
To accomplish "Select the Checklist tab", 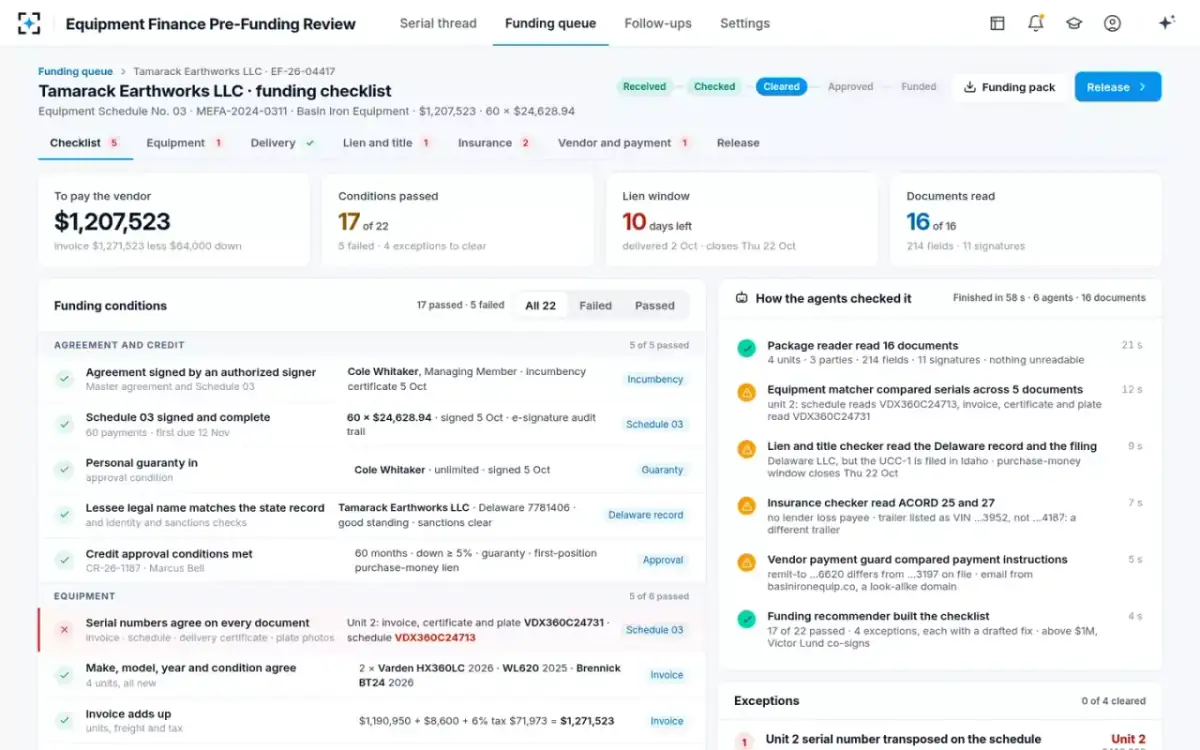I will [x=85, y=143].
